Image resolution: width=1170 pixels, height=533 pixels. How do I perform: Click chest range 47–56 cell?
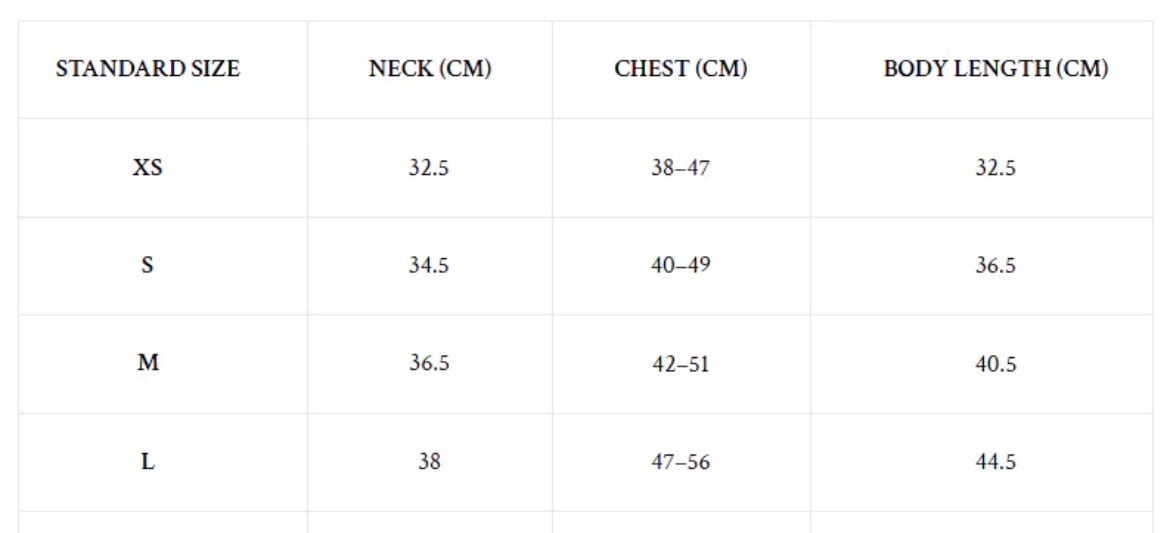(681, 462)
